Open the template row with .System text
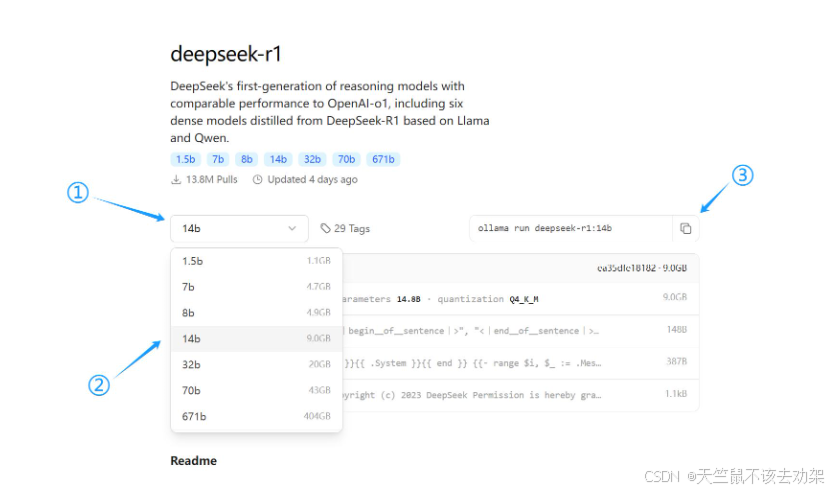This screenshot has width=836, height=492. [520, 363]
